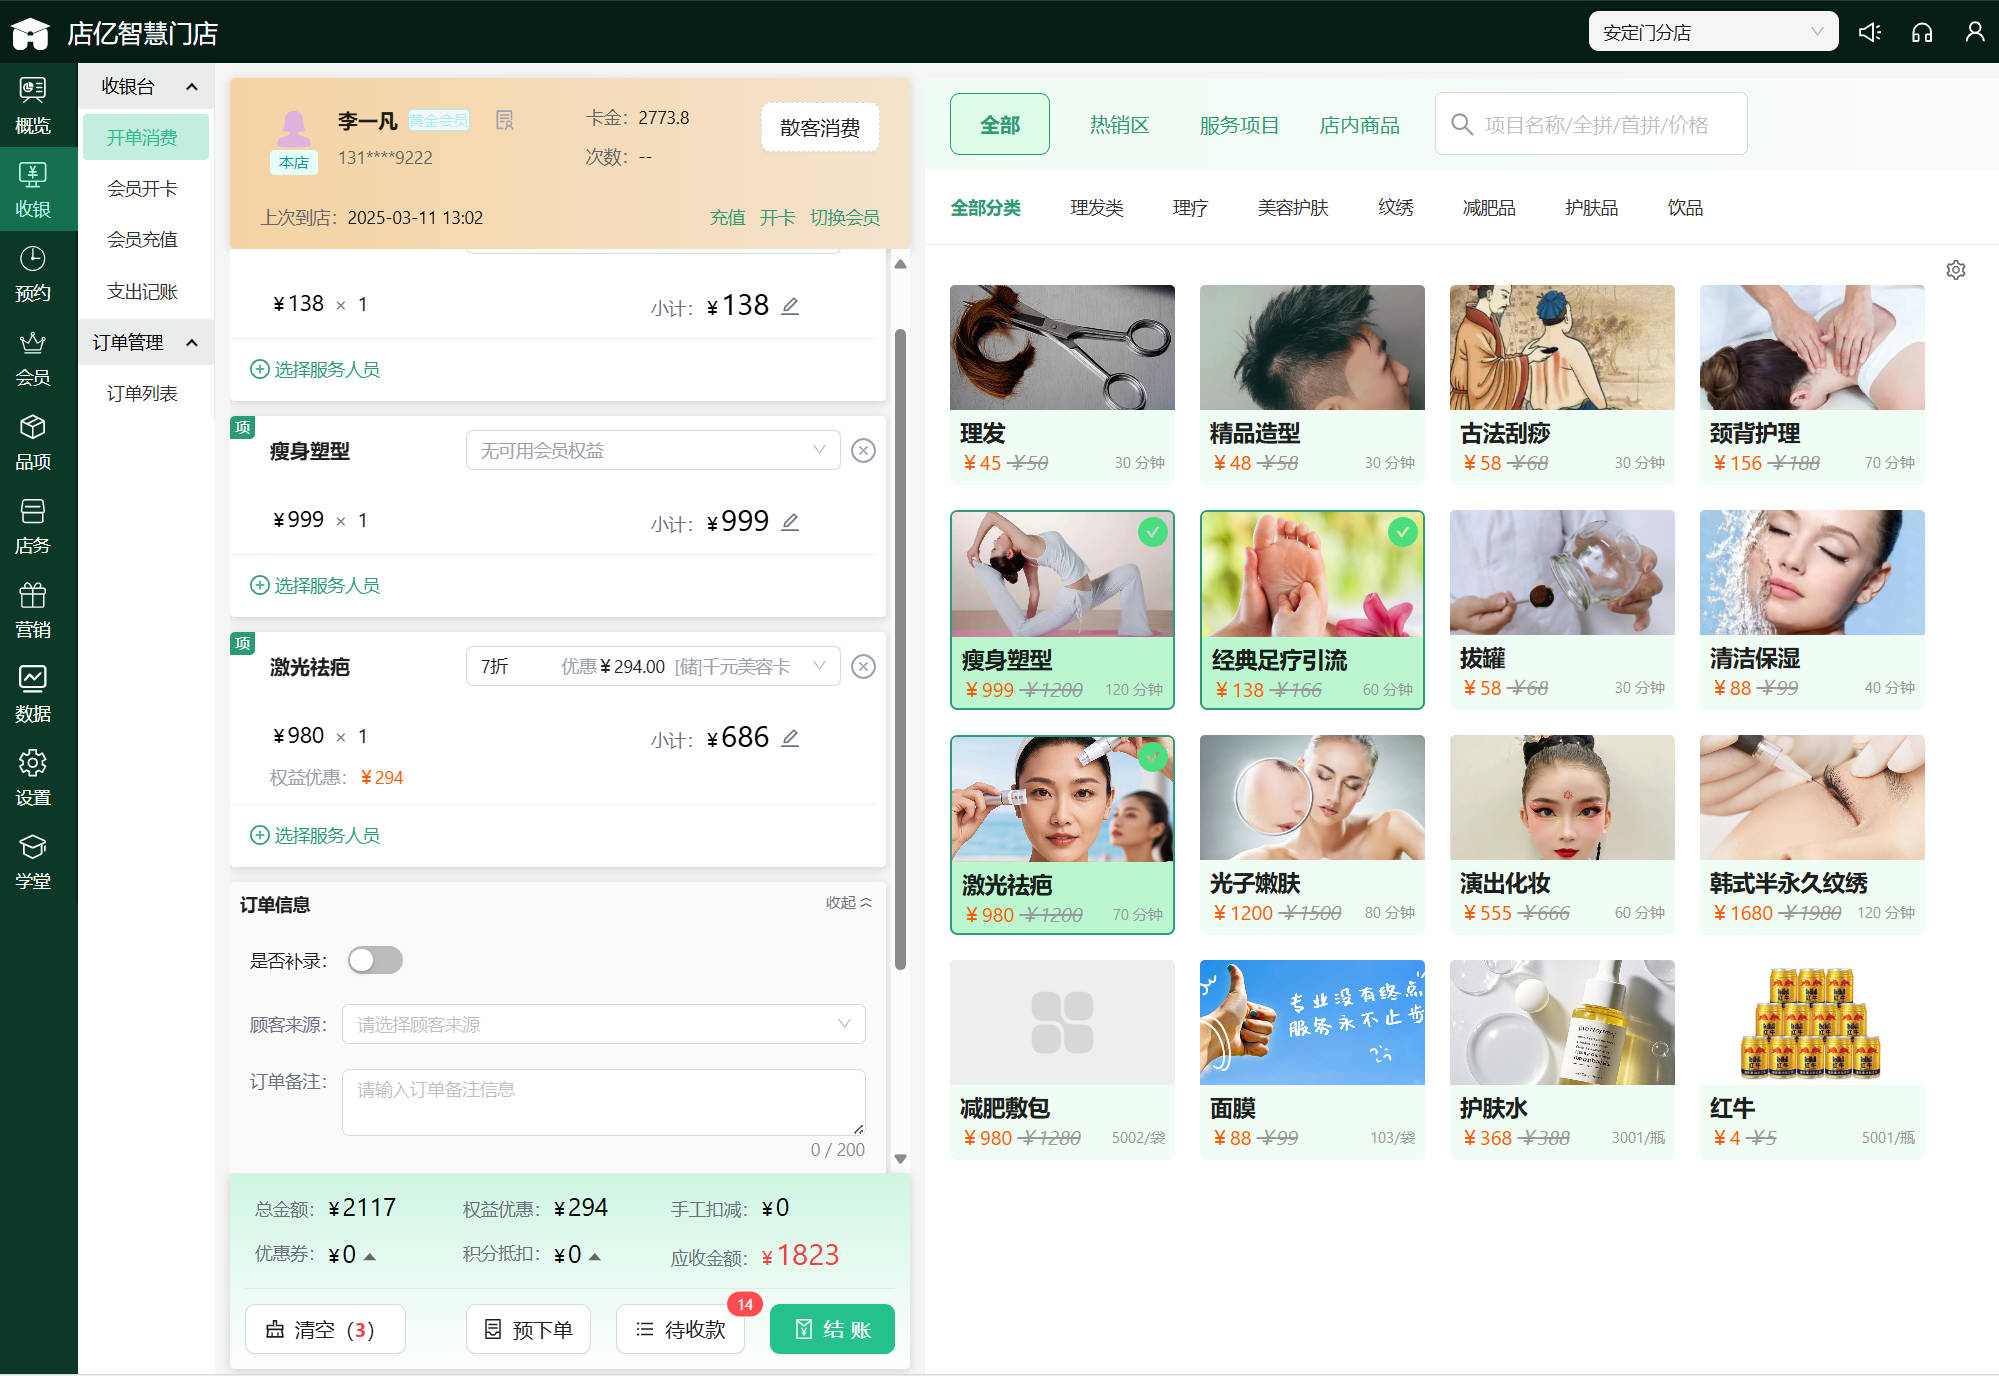Remove 激光祛疤 item with X icon
Image resolution: width=1999 pixels, height=1376 pixels.
coord(863,667)
